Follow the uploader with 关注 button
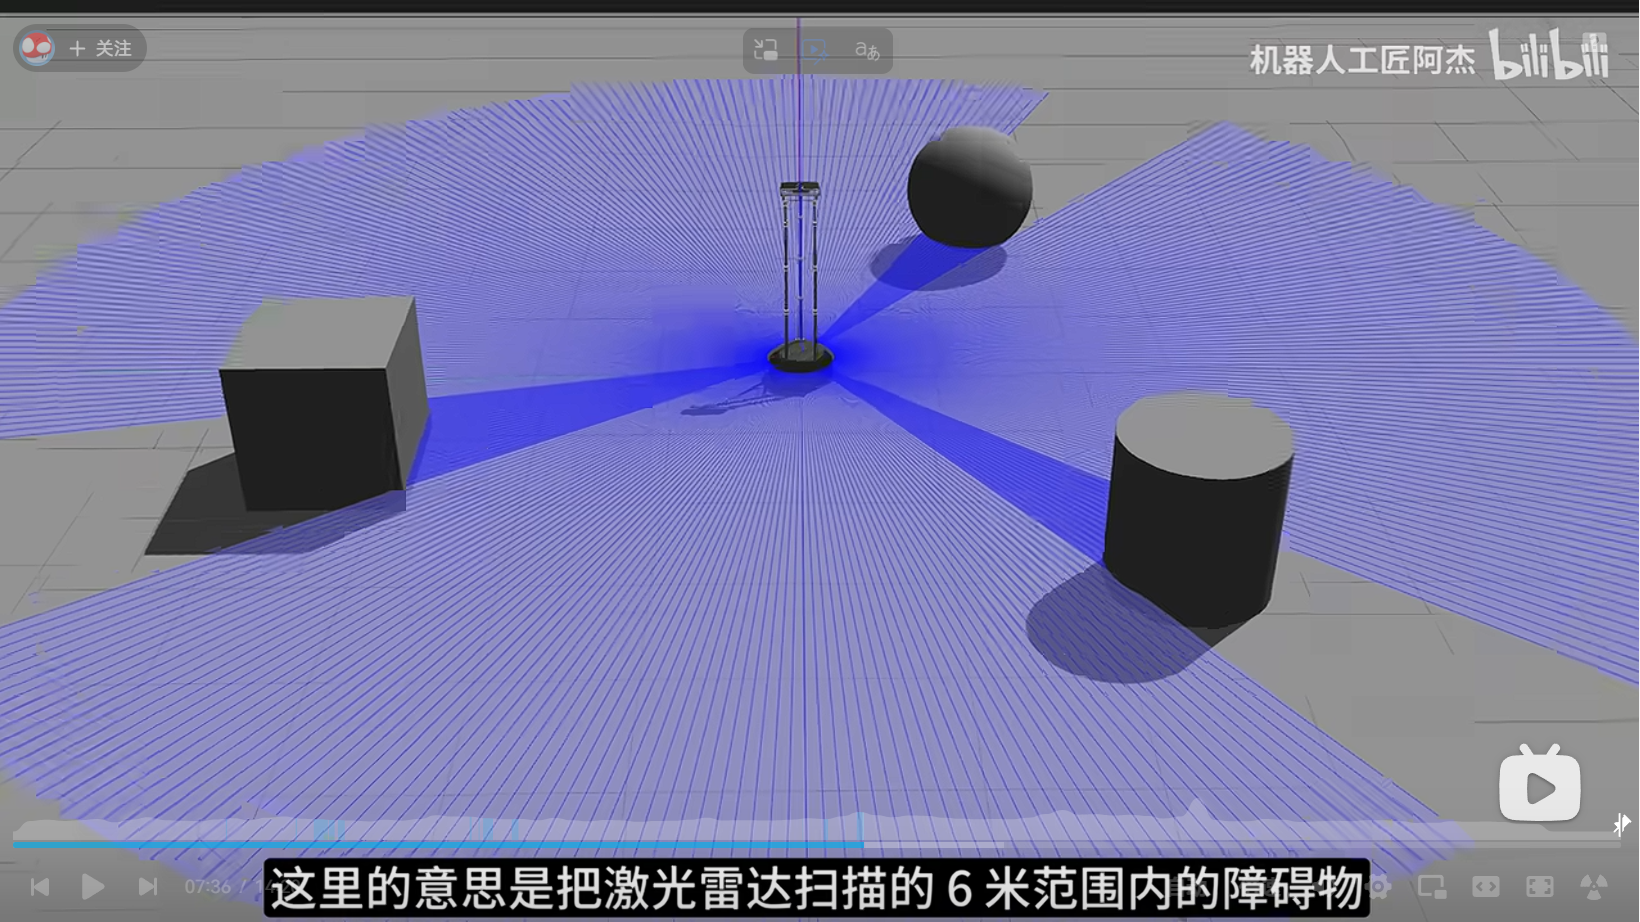This screenshot has height=922, width=1640. pyautogui.click(x=100, y=48)
